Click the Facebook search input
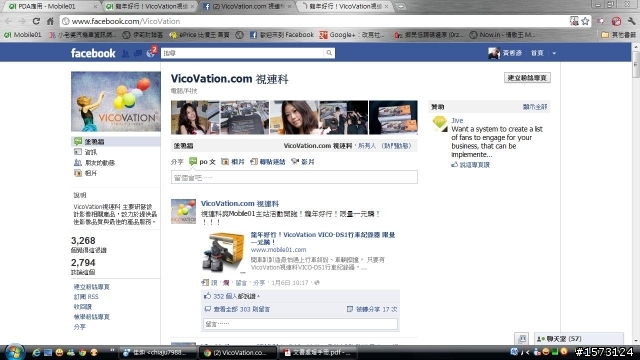This screenshot has width=640, height=360. (243, 53)
